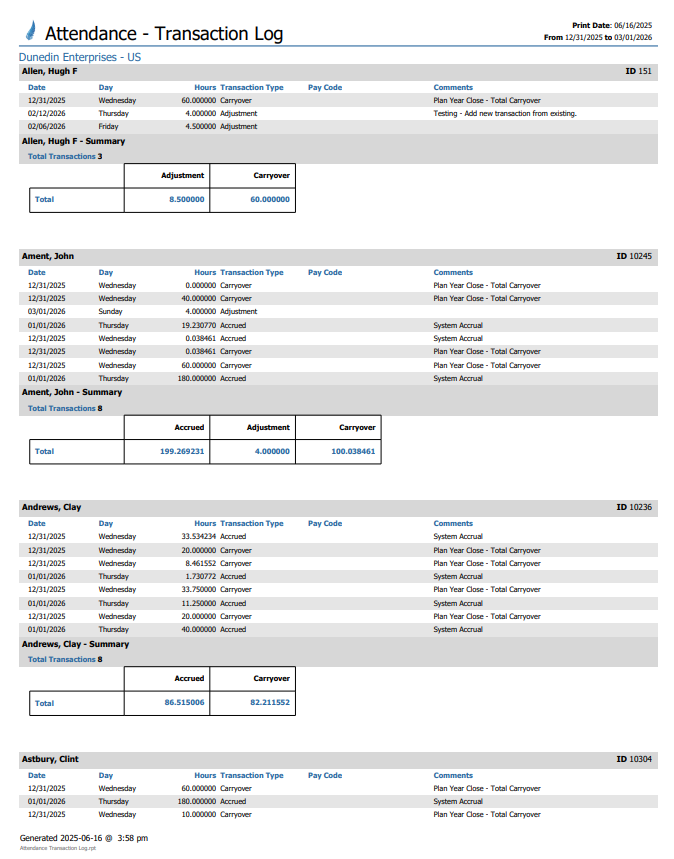Select the Andrews, Clay employee header
This screenshot has height=859, width=674.
[x=52, y=508]
